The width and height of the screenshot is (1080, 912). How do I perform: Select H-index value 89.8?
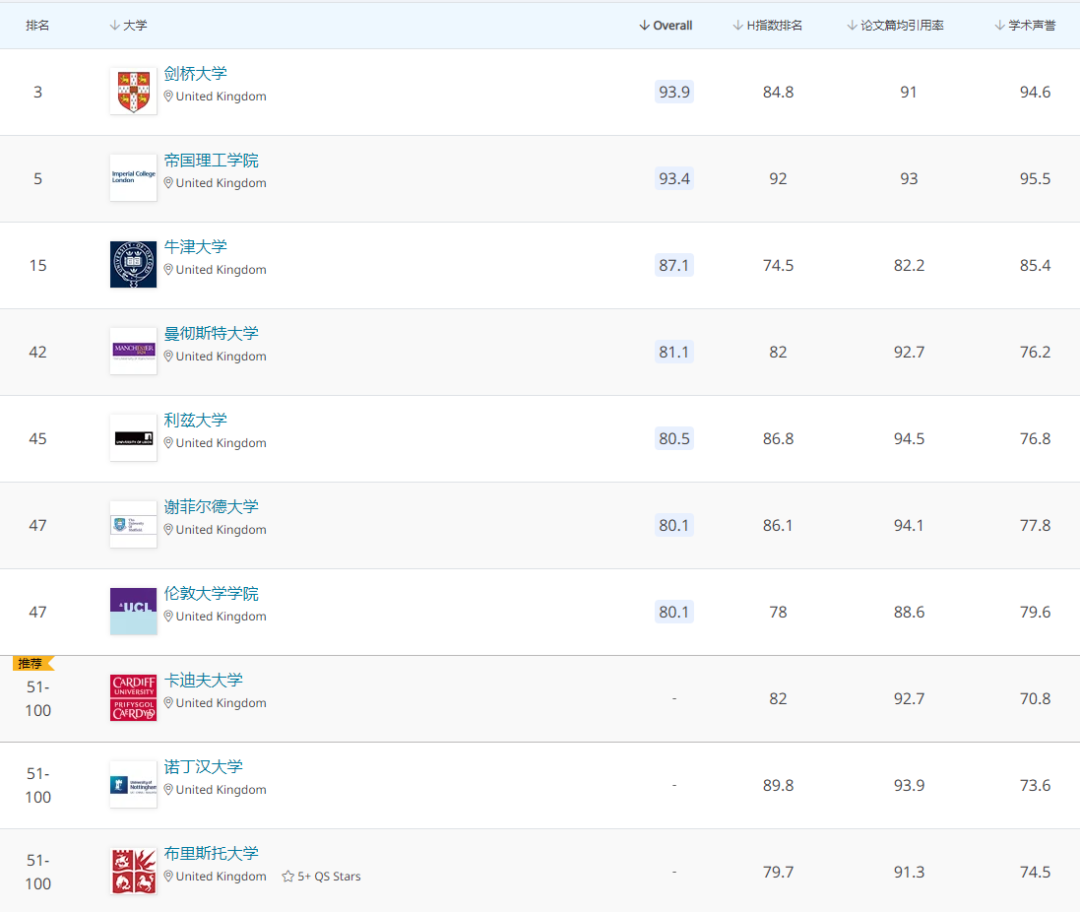(778, 786)
